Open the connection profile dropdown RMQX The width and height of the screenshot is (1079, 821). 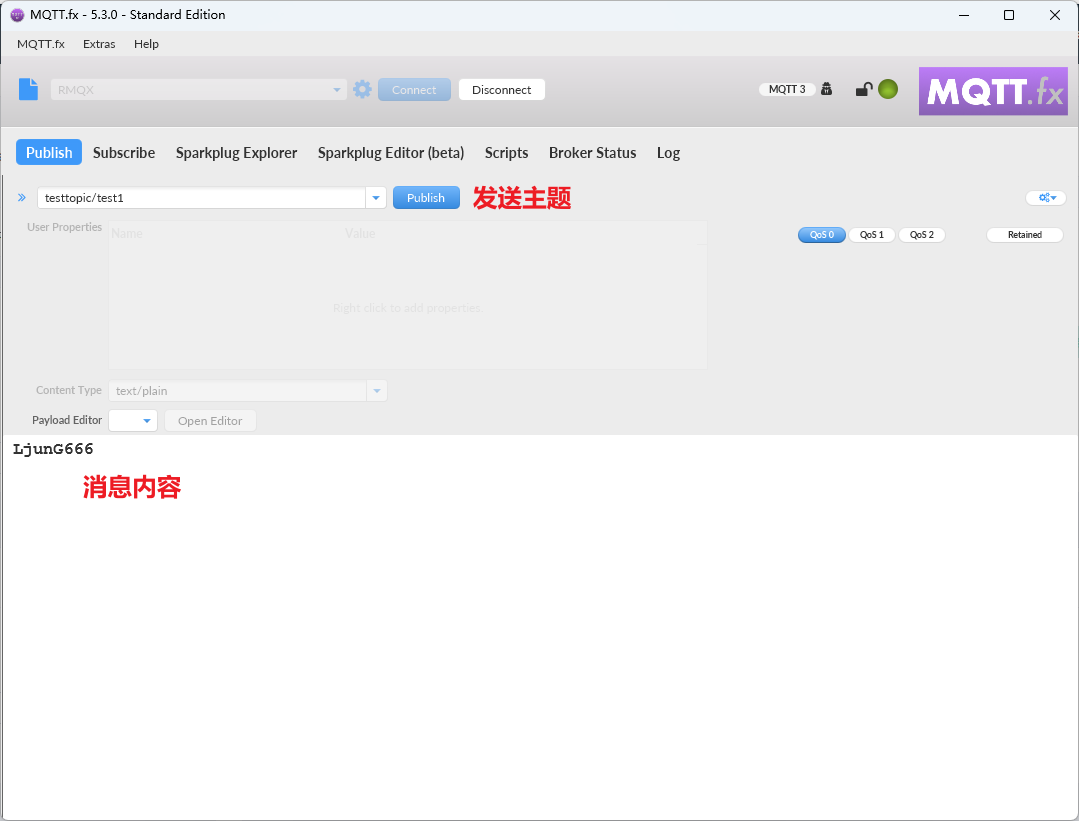pos(198,89)
